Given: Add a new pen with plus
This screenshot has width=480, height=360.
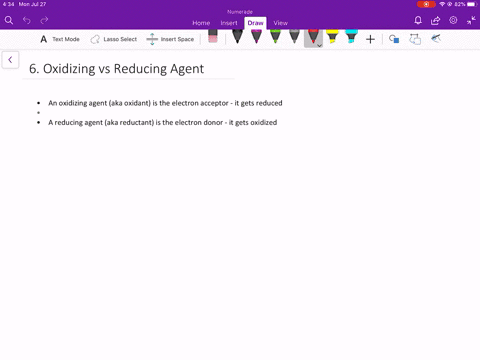Looking at the screenshot, I should pos(370,39).
